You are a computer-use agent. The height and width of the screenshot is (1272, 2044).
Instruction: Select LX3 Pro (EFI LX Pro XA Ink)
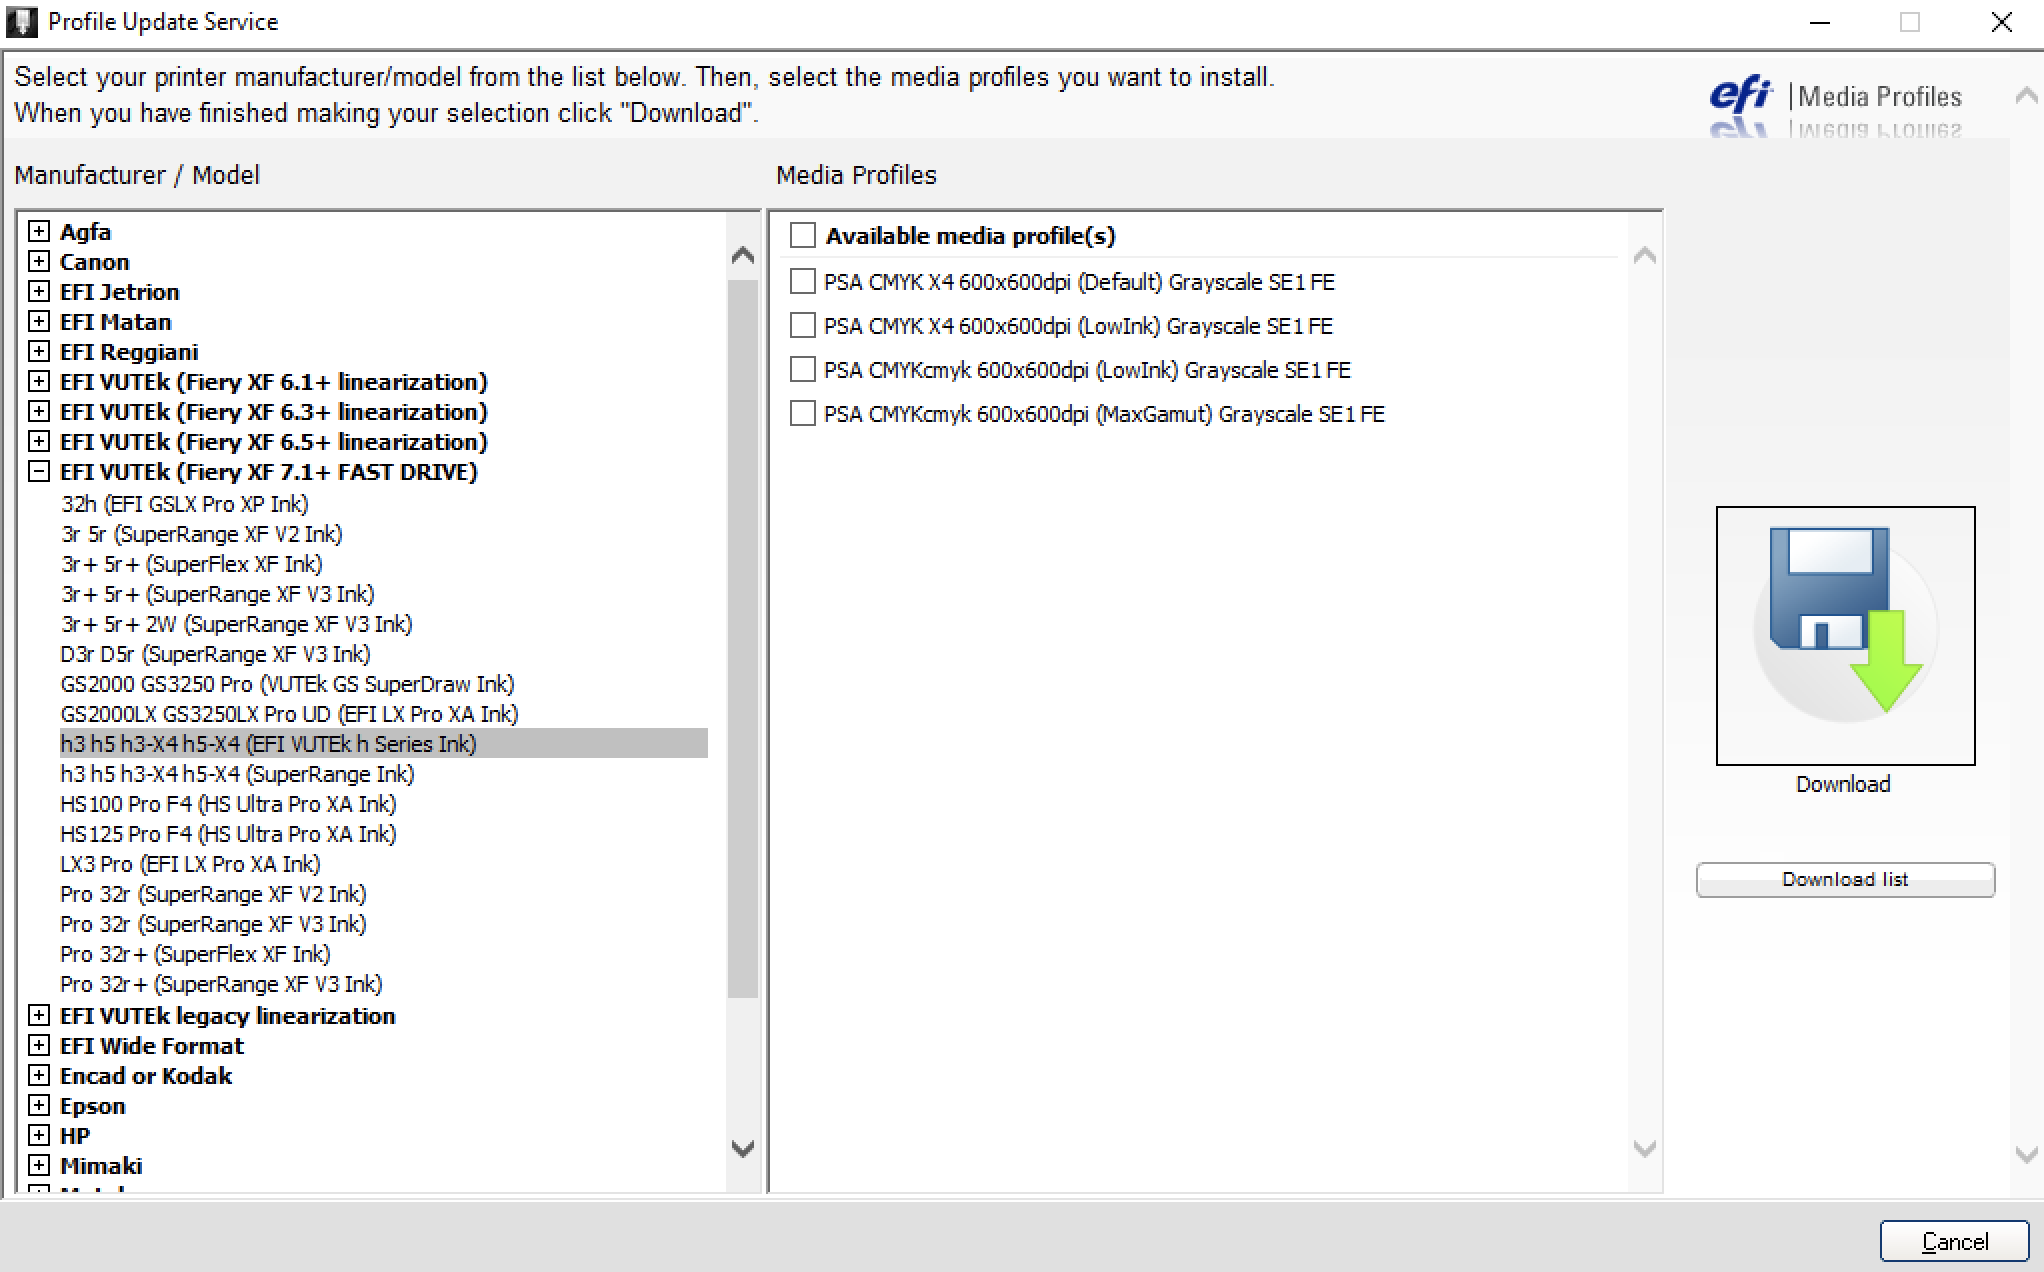pyautogui.click(x=190, y=864)
